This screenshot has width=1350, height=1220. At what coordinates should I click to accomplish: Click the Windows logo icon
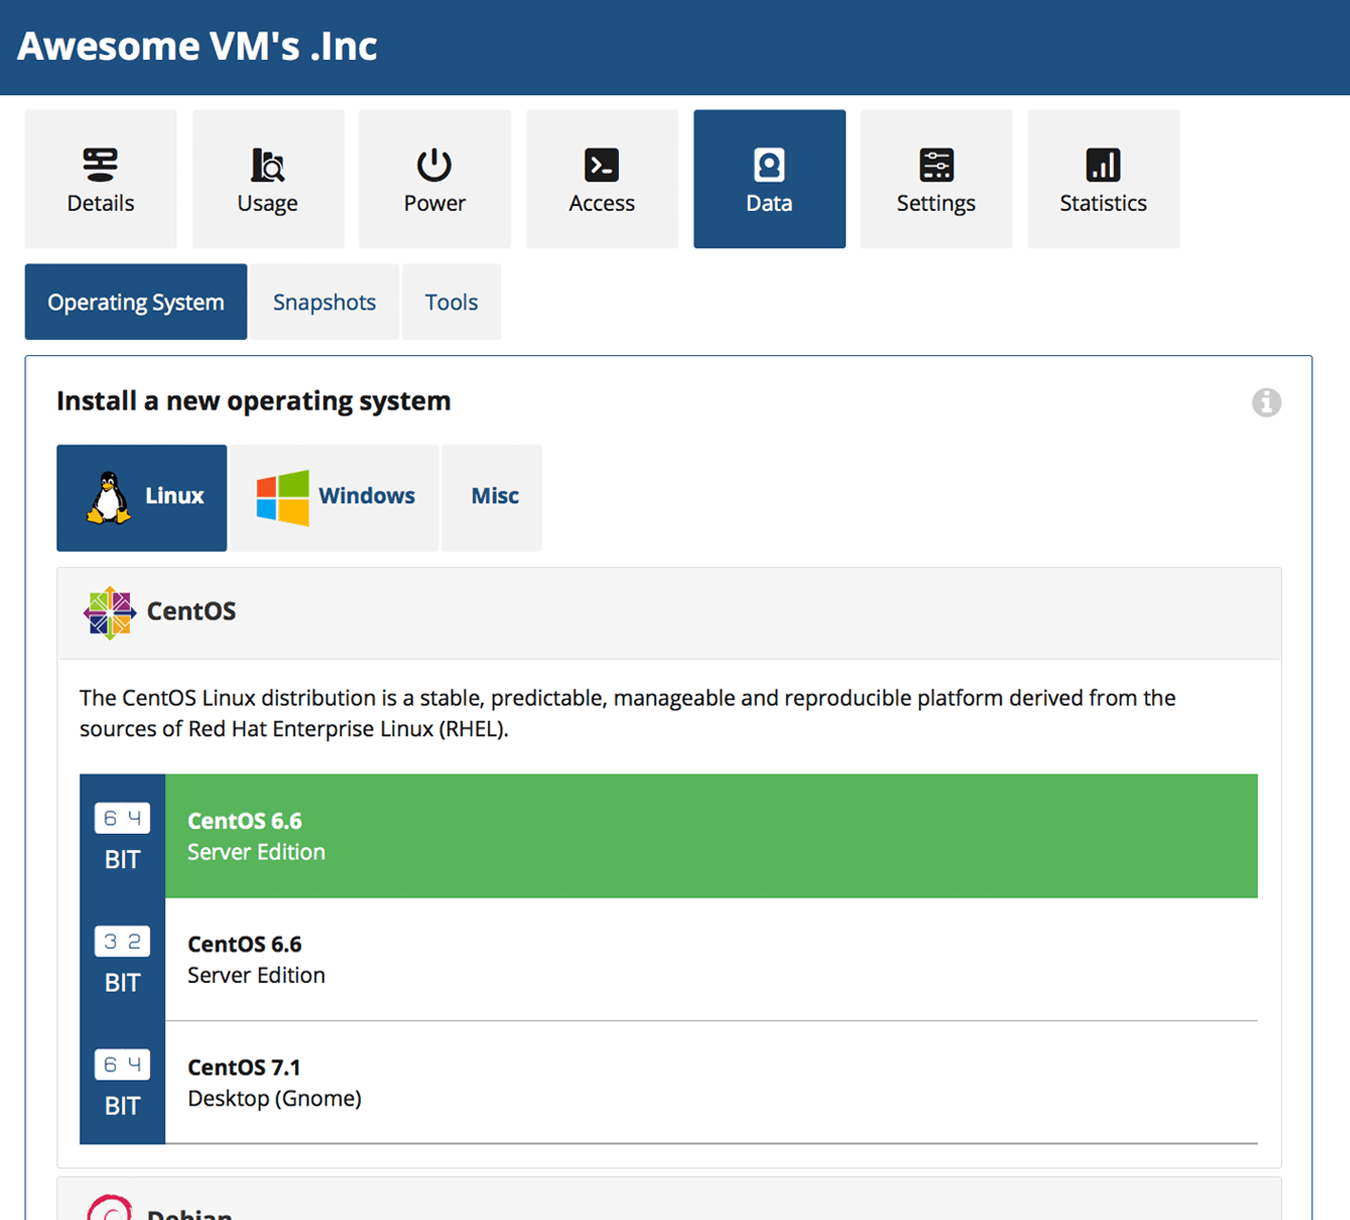pyautogui.click(x=281, y=495)
